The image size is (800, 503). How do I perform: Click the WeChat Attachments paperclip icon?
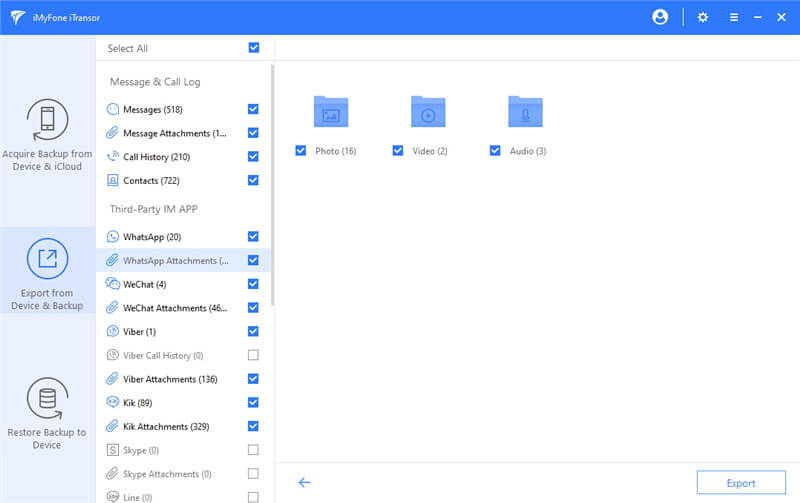pyautogui.click(x=112, y=308)
